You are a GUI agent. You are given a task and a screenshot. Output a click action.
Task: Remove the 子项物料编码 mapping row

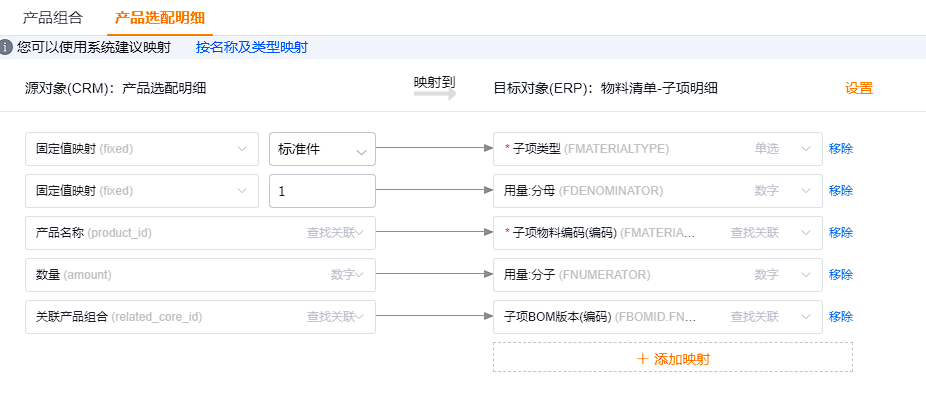point(841,233)
